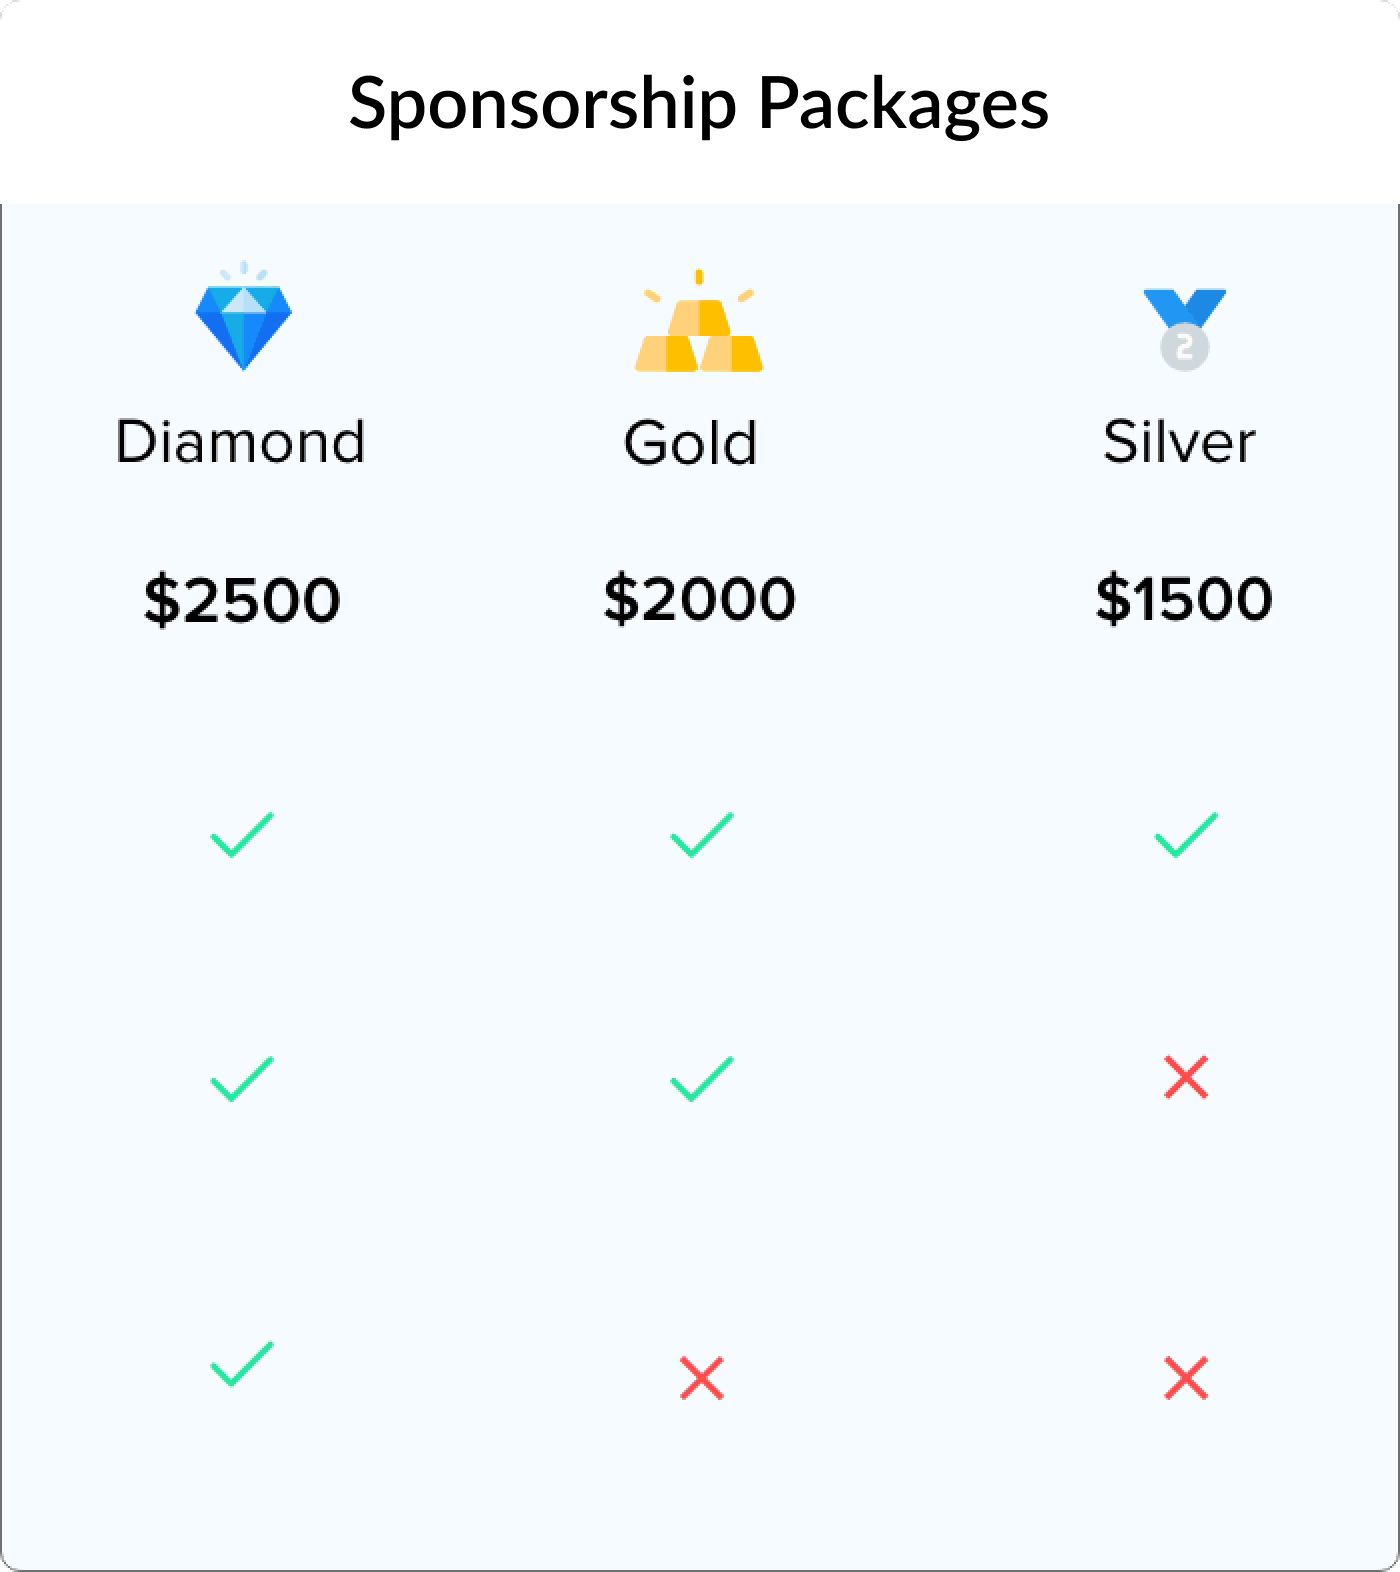
Task: Click the Silver medal icon
Action: point(1185,328)
